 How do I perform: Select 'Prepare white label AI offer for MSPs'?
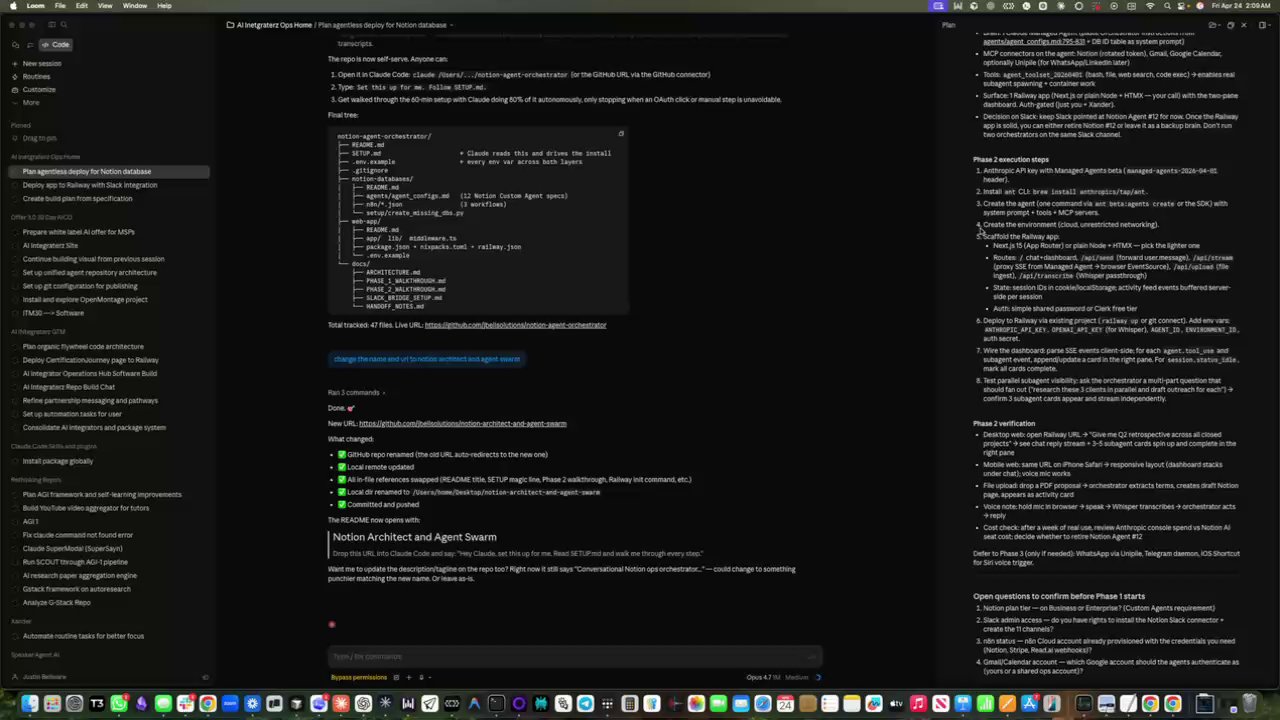click(x=79, y=232)
